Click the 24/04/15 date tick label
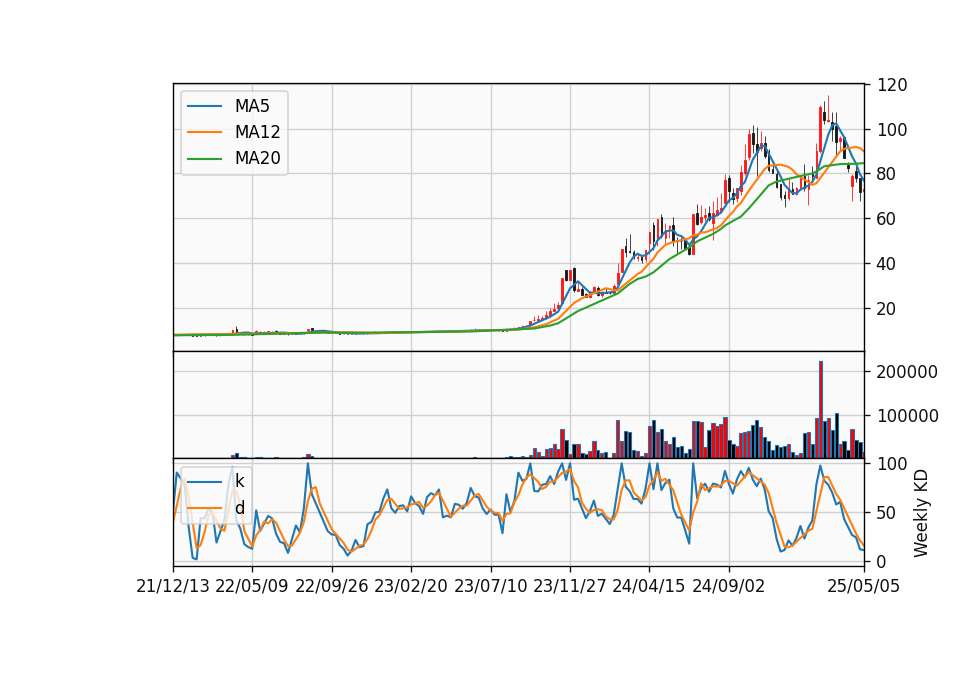This screenshot has height=690, width=960. point(648,586)
